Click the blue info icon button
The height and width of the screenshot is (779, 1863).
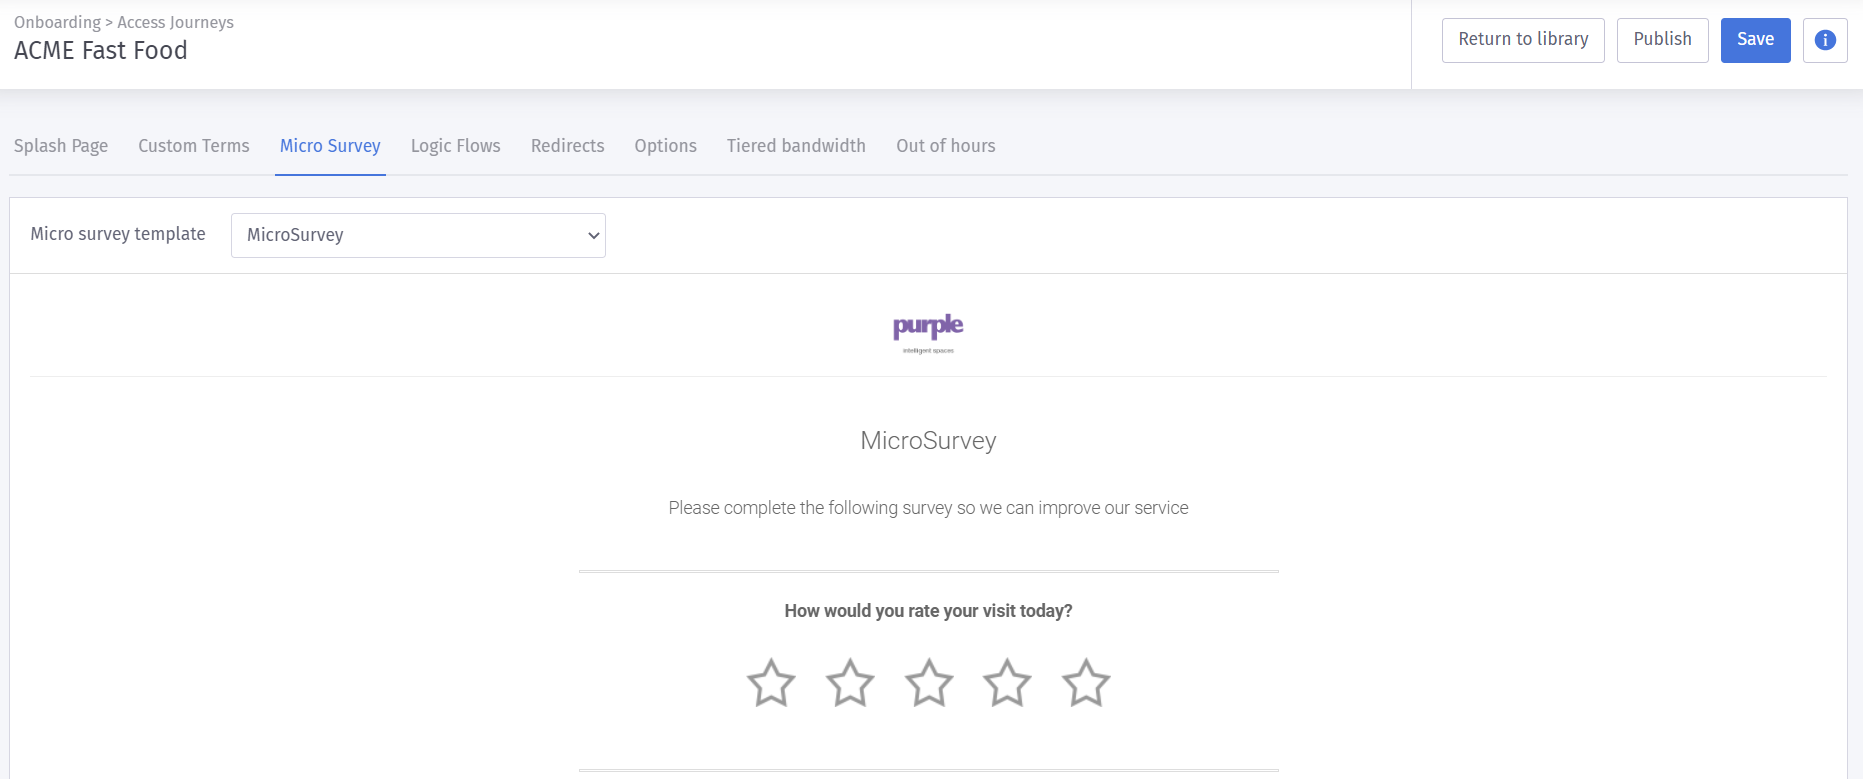1824,40
